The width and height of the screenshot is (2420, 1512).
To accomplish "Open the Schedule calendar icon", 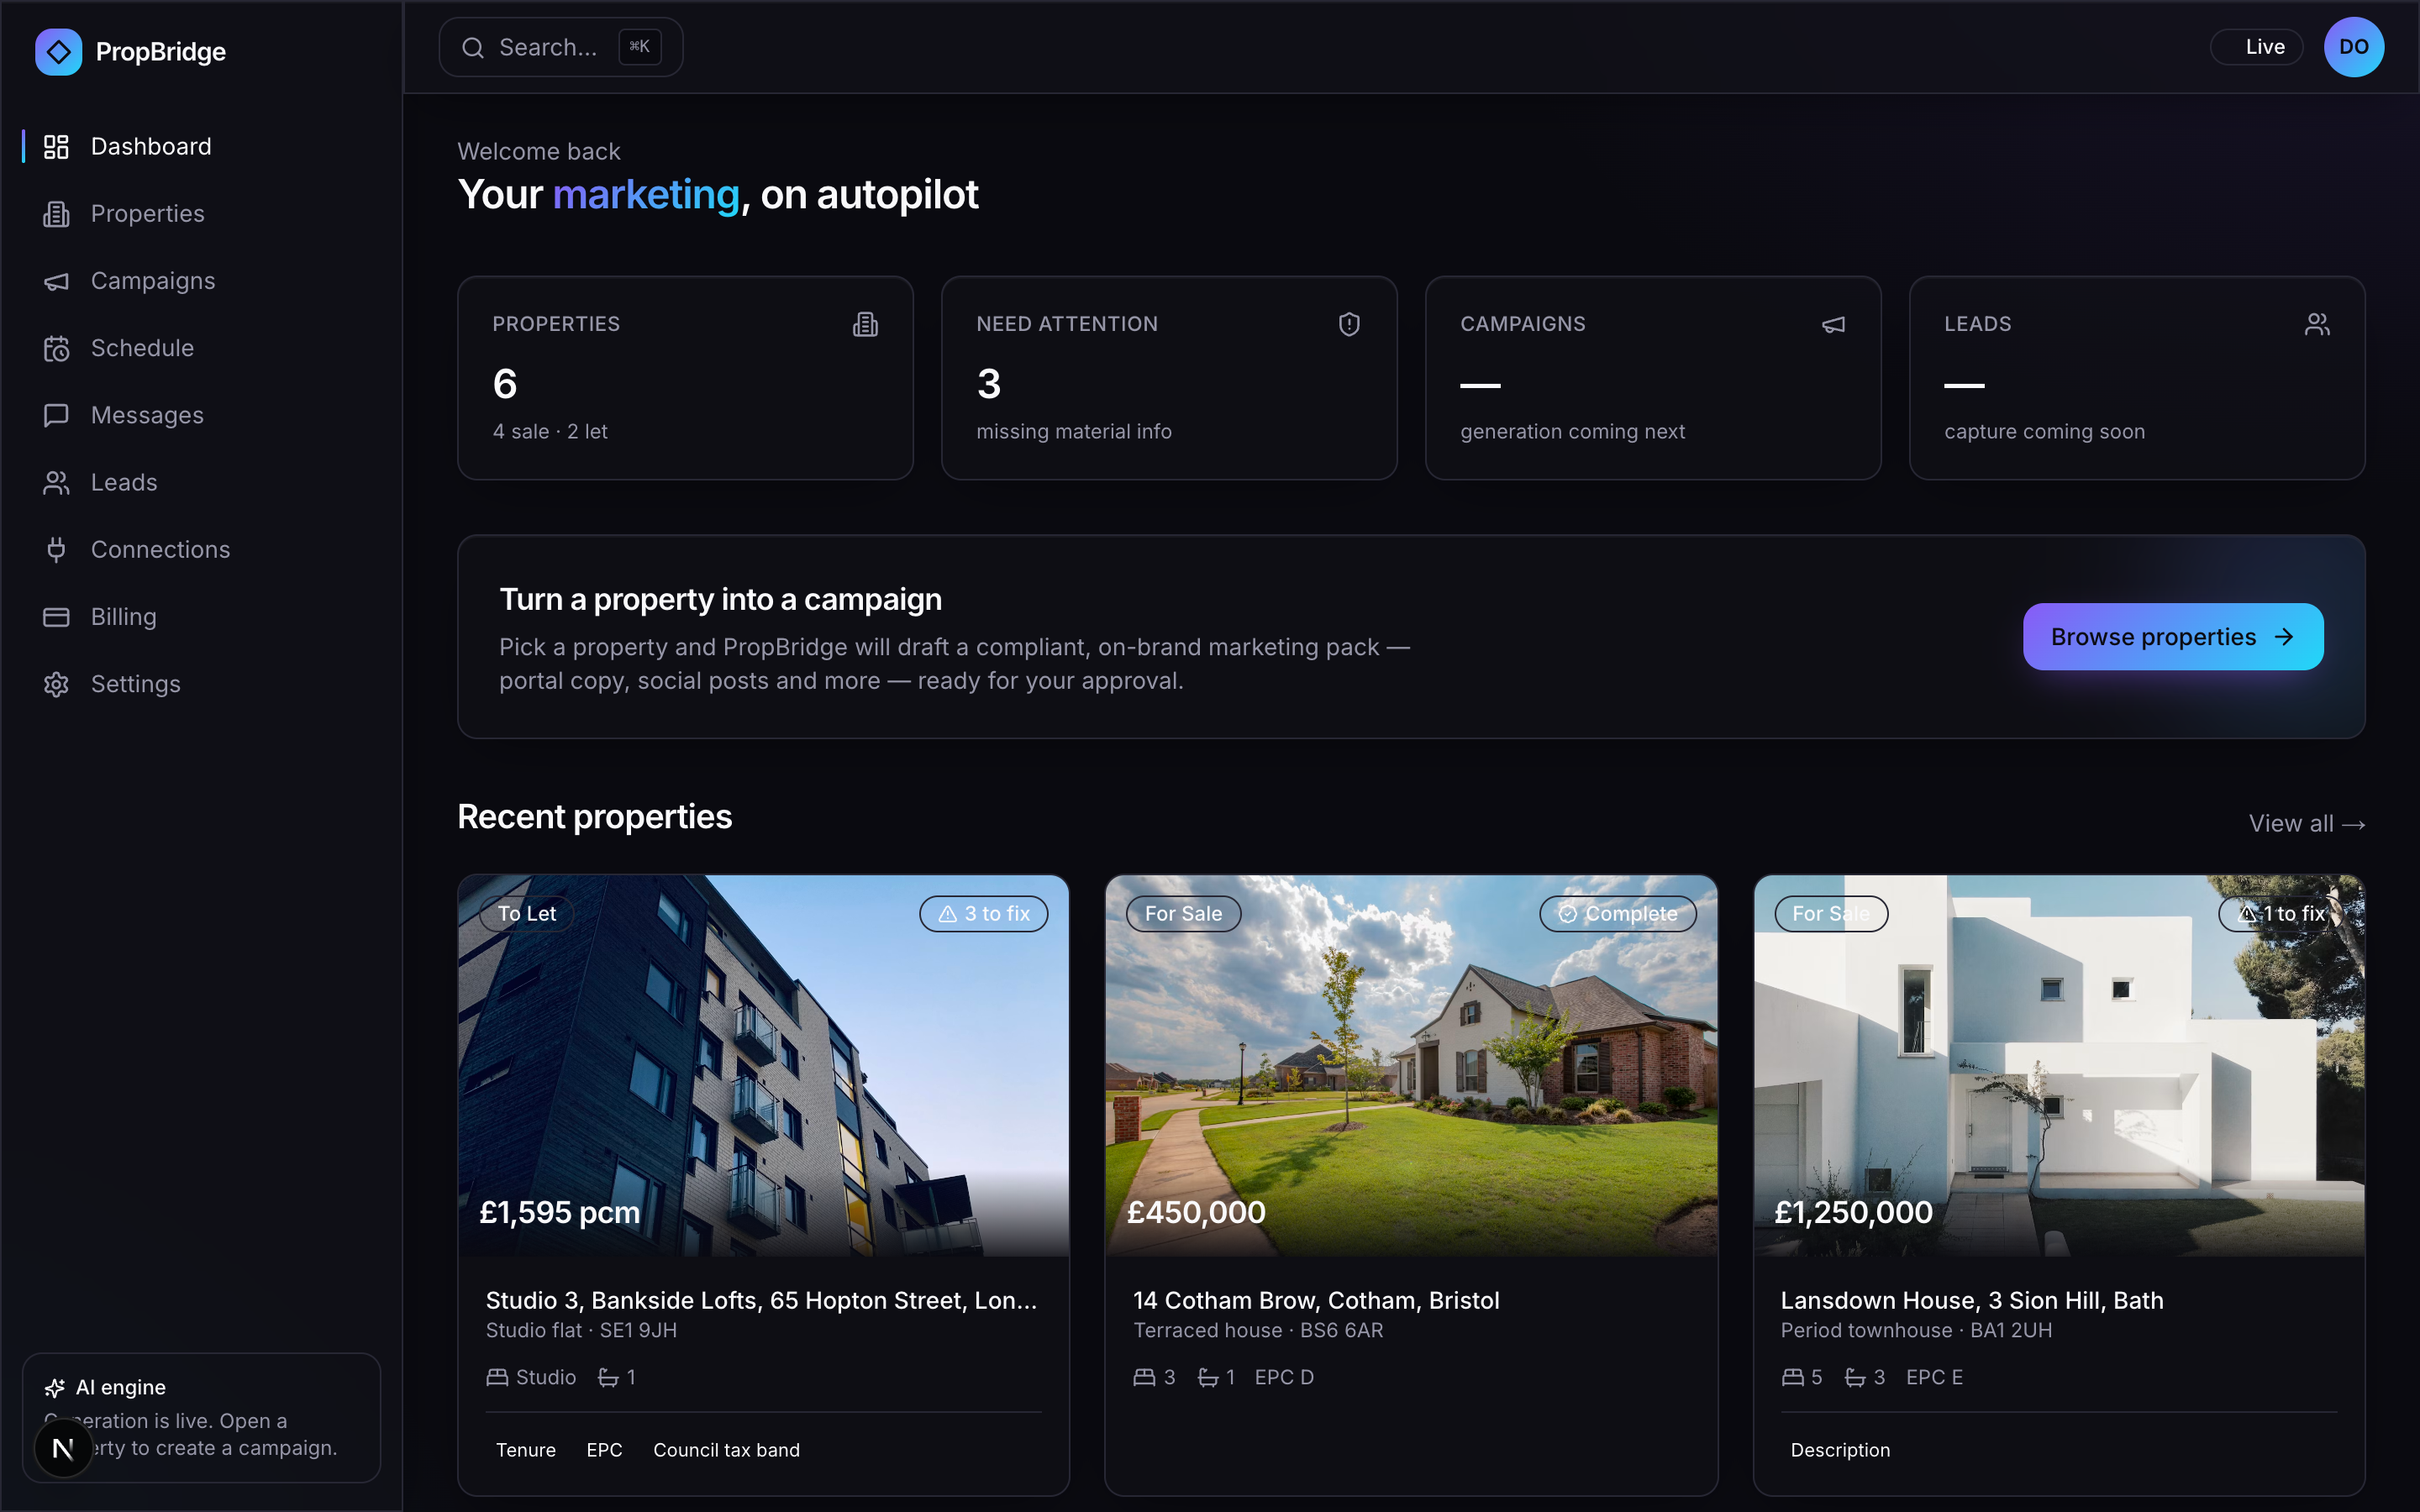I will tap(56, 348).
